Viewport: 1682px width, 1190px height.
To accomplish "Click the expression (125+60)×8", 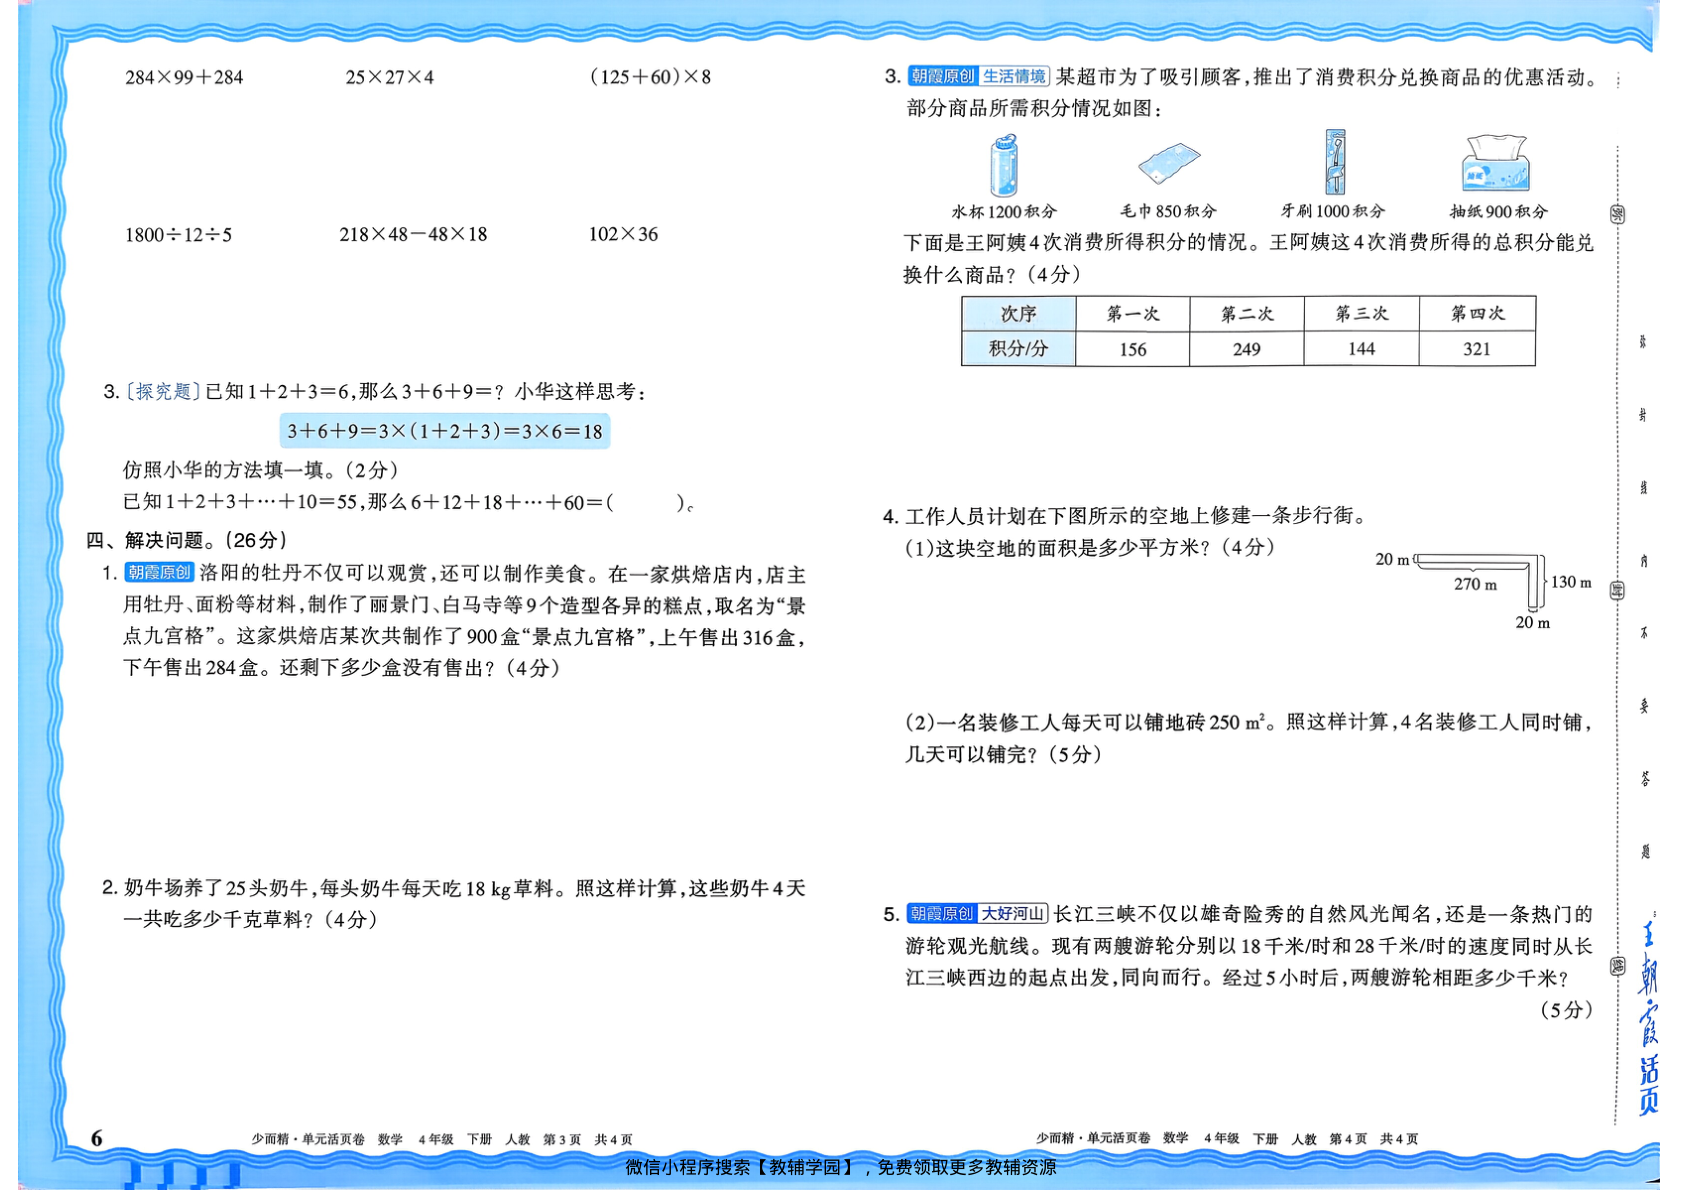I will (651, 77).
